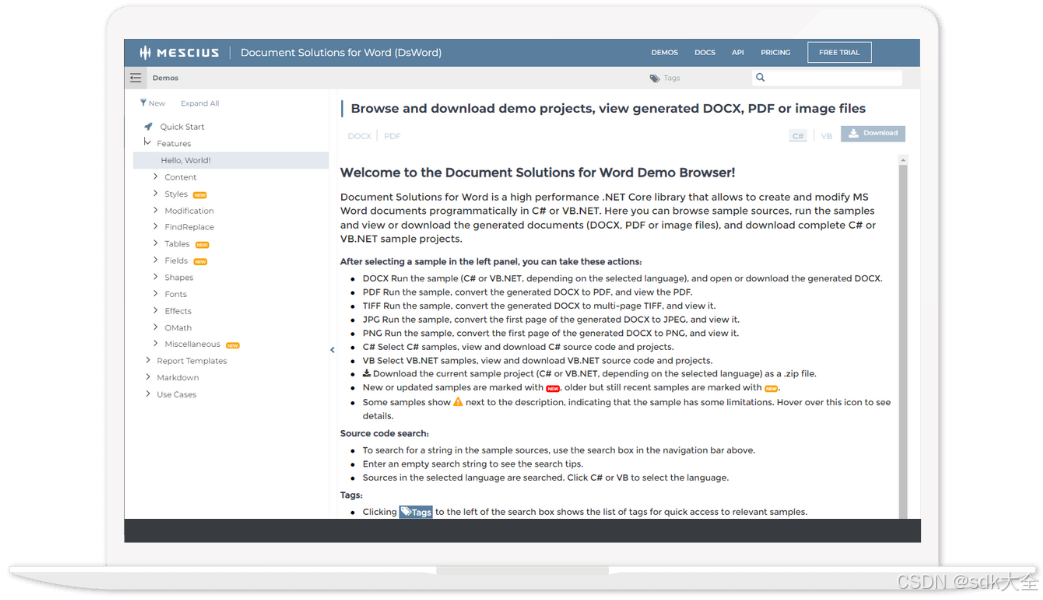Viewport: 1043px width, 600px height.
Task: Click the New filter label
Action: (x=157, y=103)
